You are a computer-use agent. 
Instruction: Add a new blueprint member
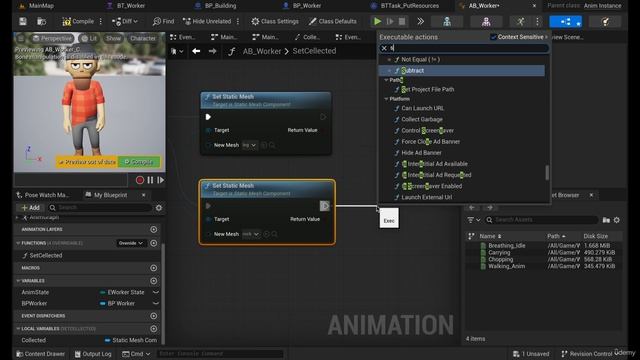[x=31, y=208]
